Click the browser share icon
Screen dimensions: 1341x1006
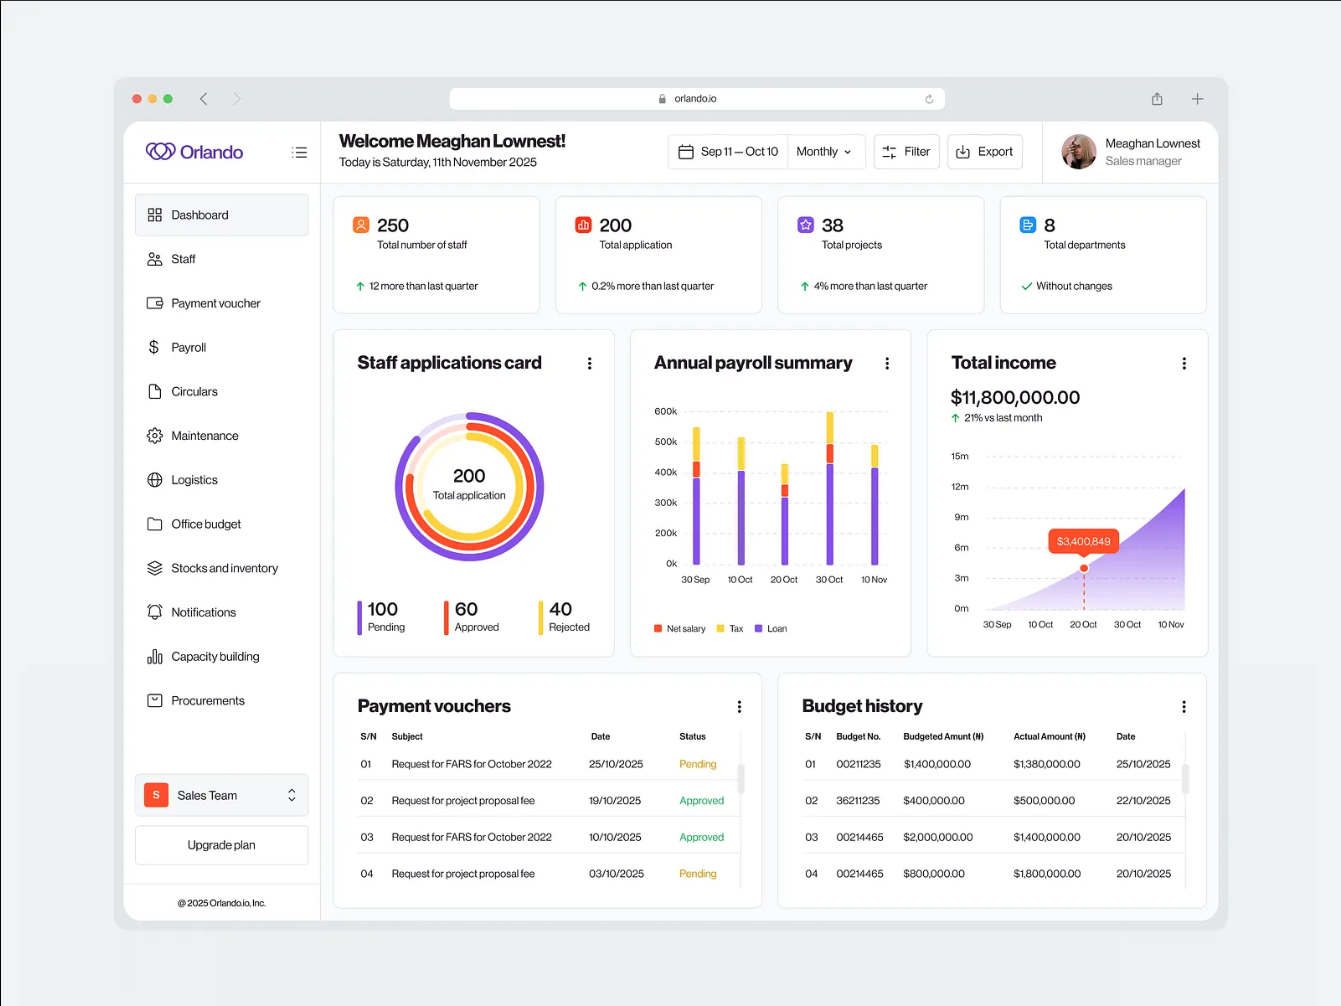tap(1157, 99)
